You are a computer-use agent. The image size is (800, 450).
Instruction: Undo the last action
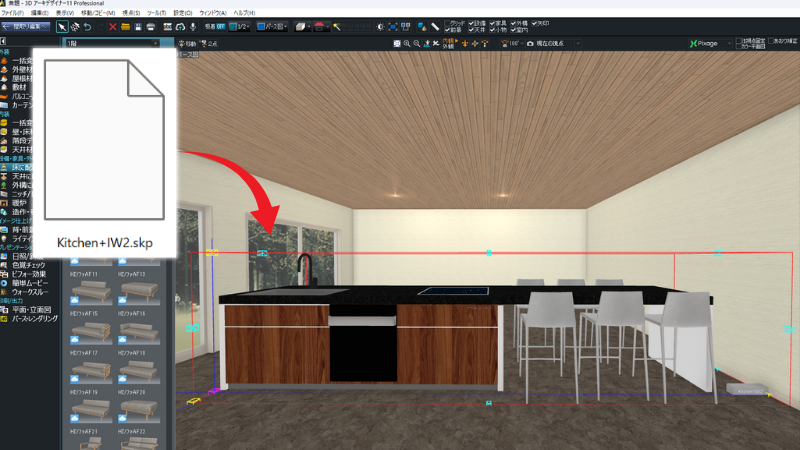(88, 27)
